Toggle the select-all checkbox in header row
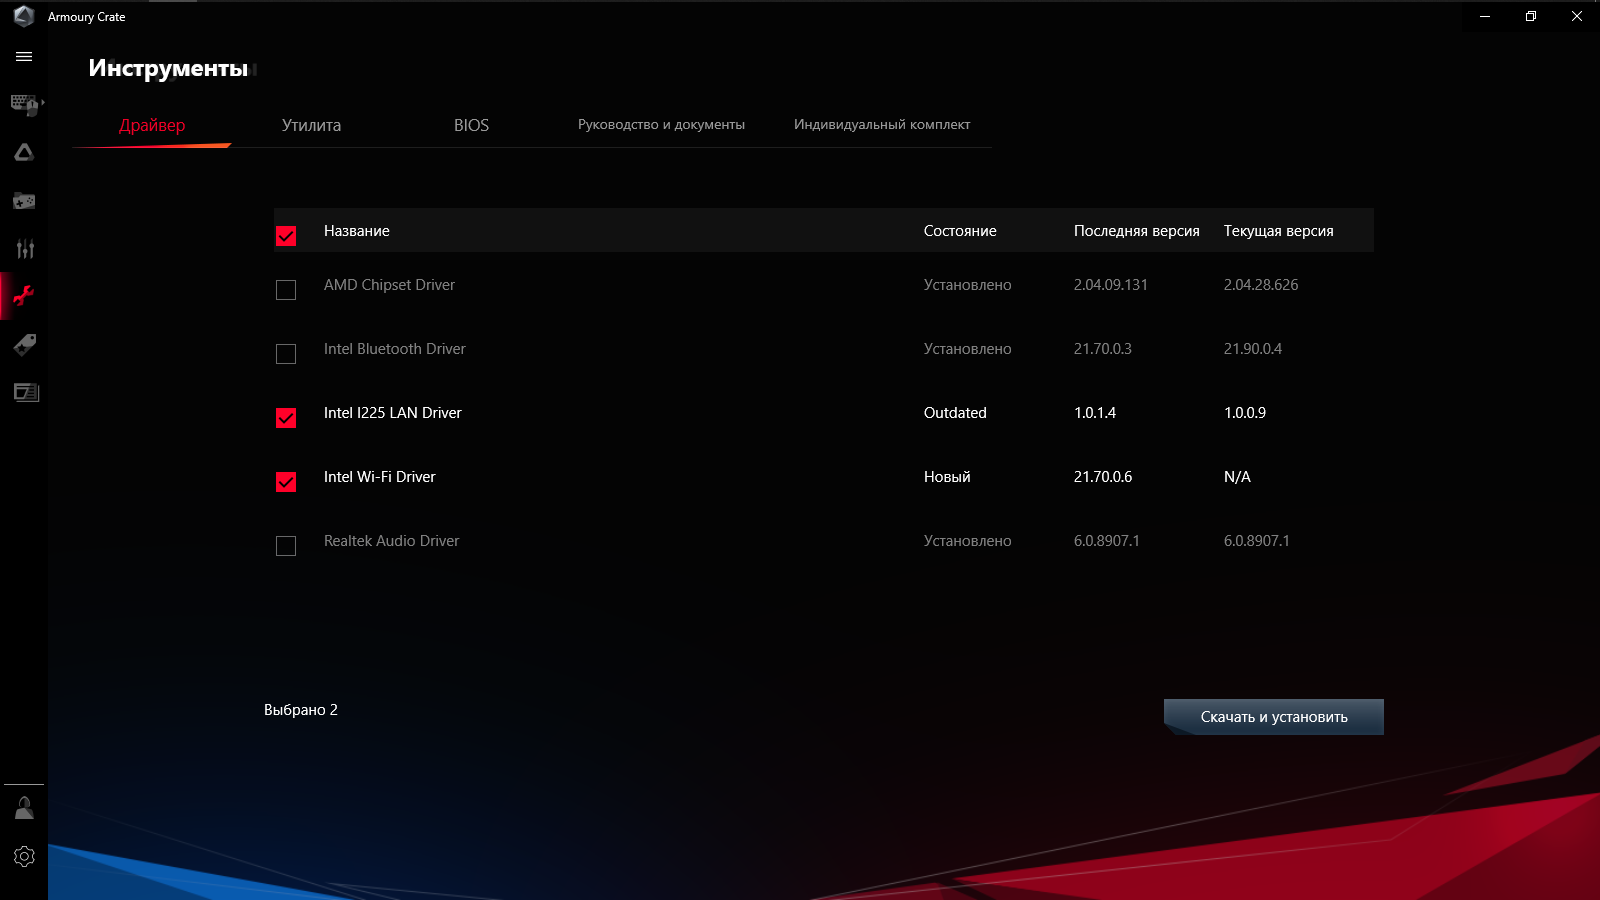1600x900 pixels. pos(286,236)
